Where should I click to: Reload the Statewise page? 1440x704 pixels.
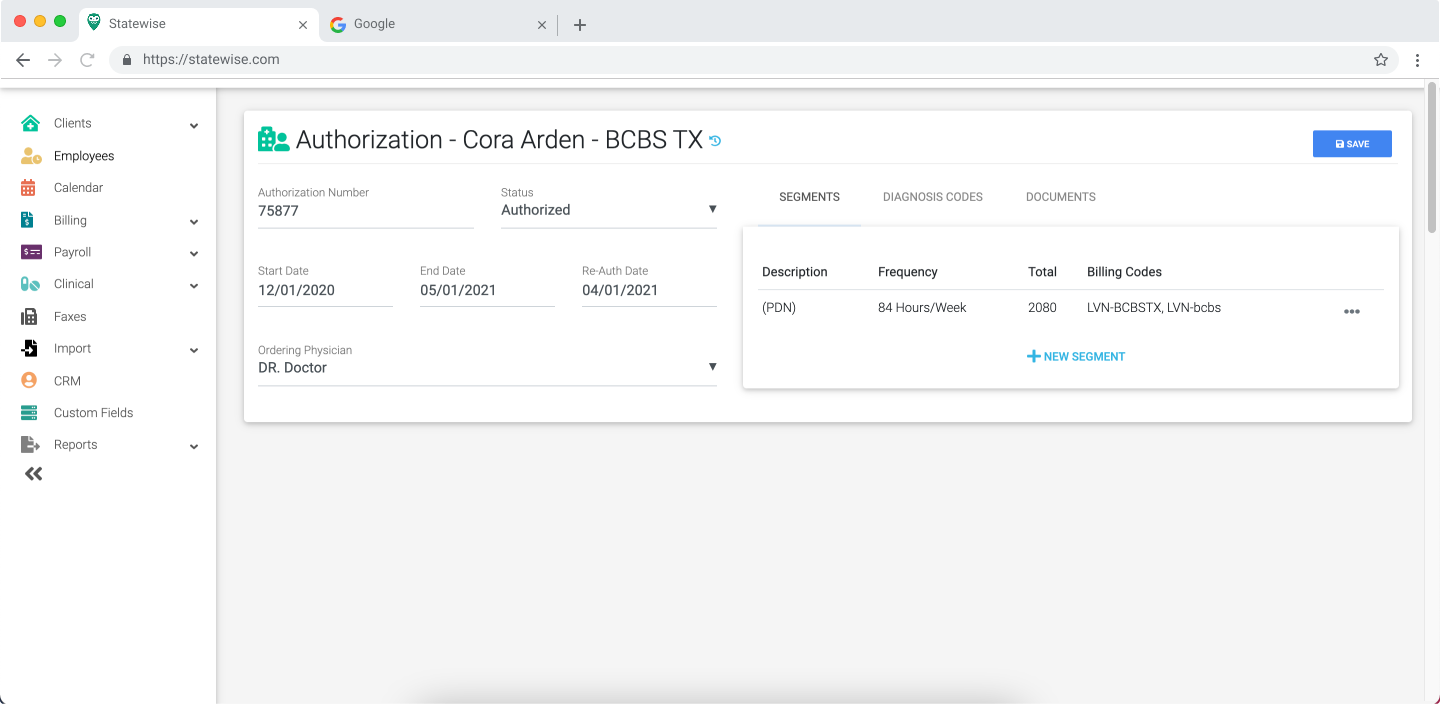tap(87, 60)
